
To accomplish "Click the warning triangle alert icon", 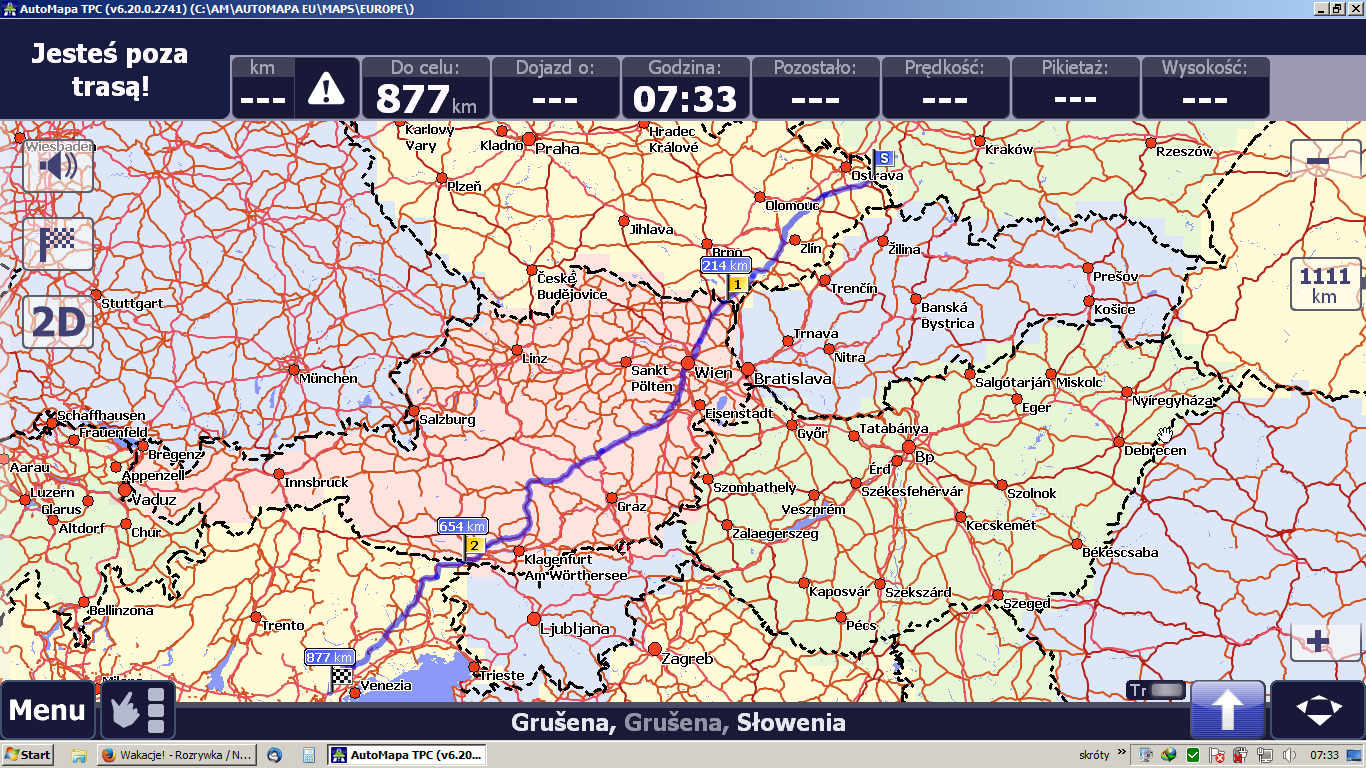I will pyautogui.click(x=326, y=89).
